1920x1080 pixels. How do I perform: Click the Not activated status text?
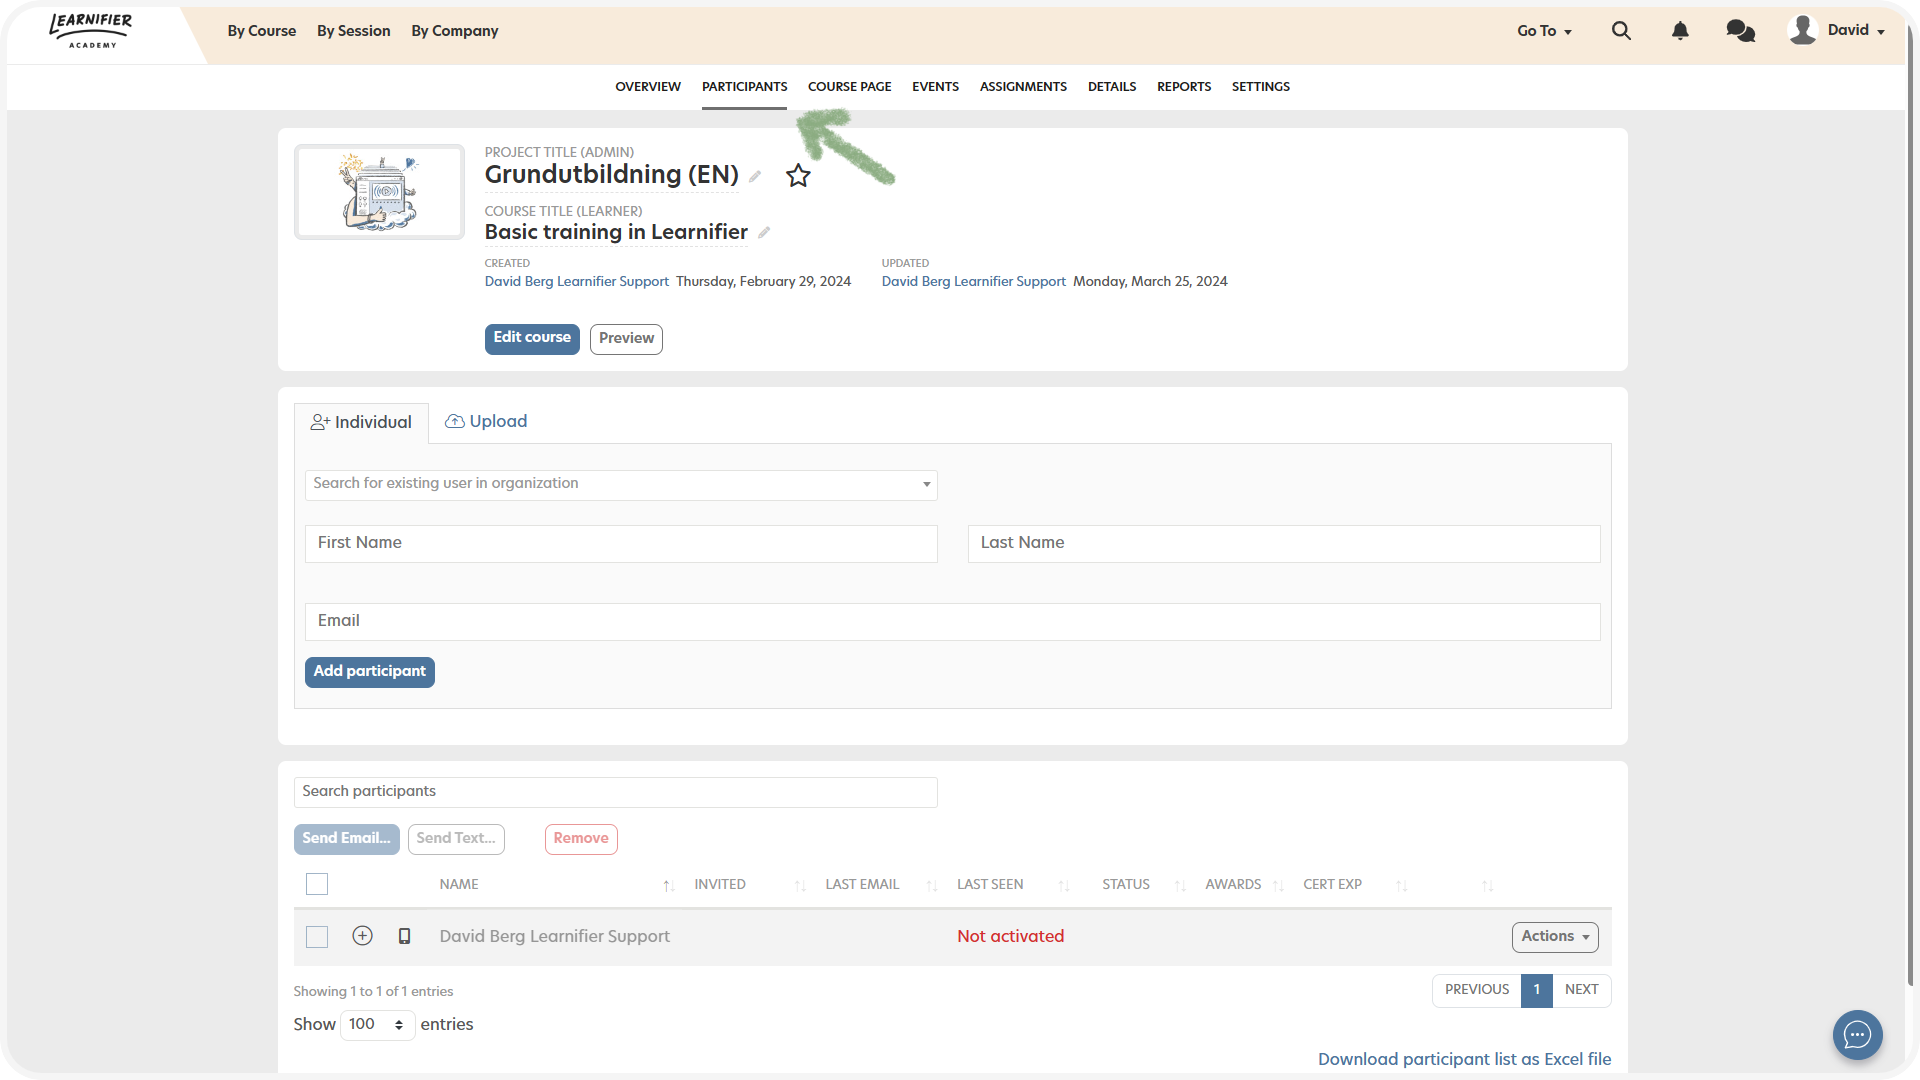point(1010,937)
